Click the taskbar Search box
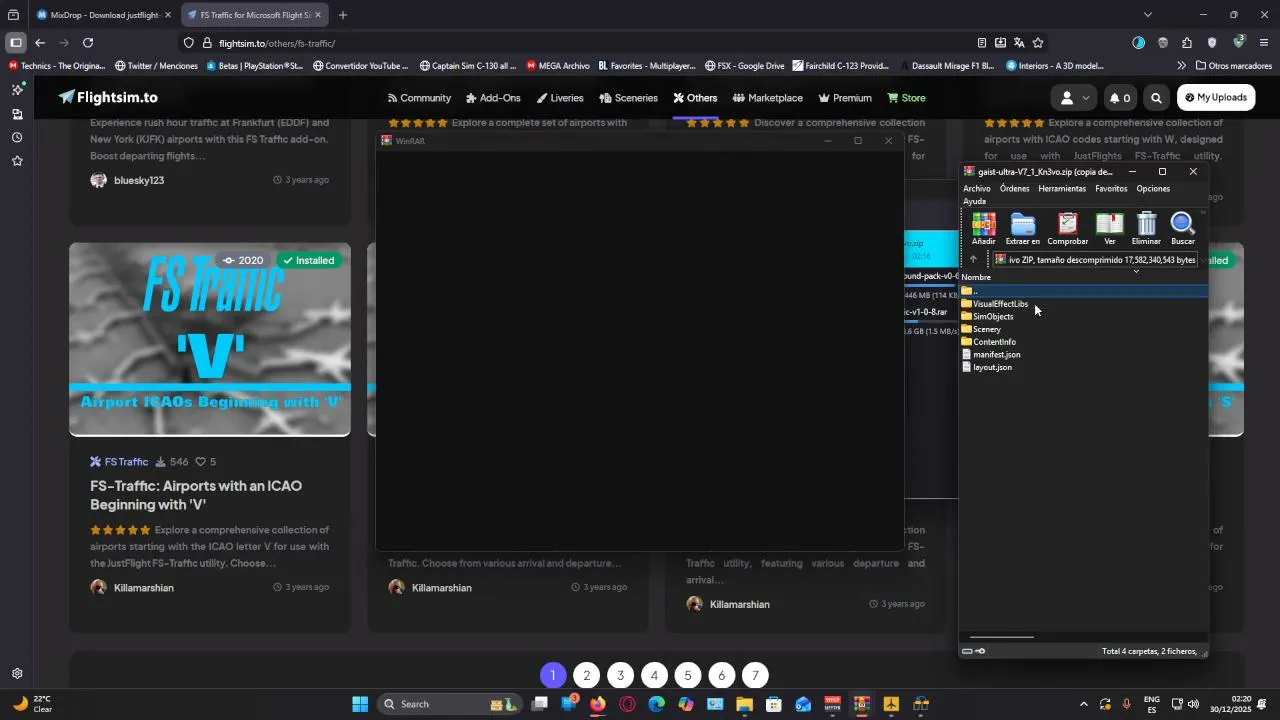The image size is (1280, 720). click(x=450, y=704)
